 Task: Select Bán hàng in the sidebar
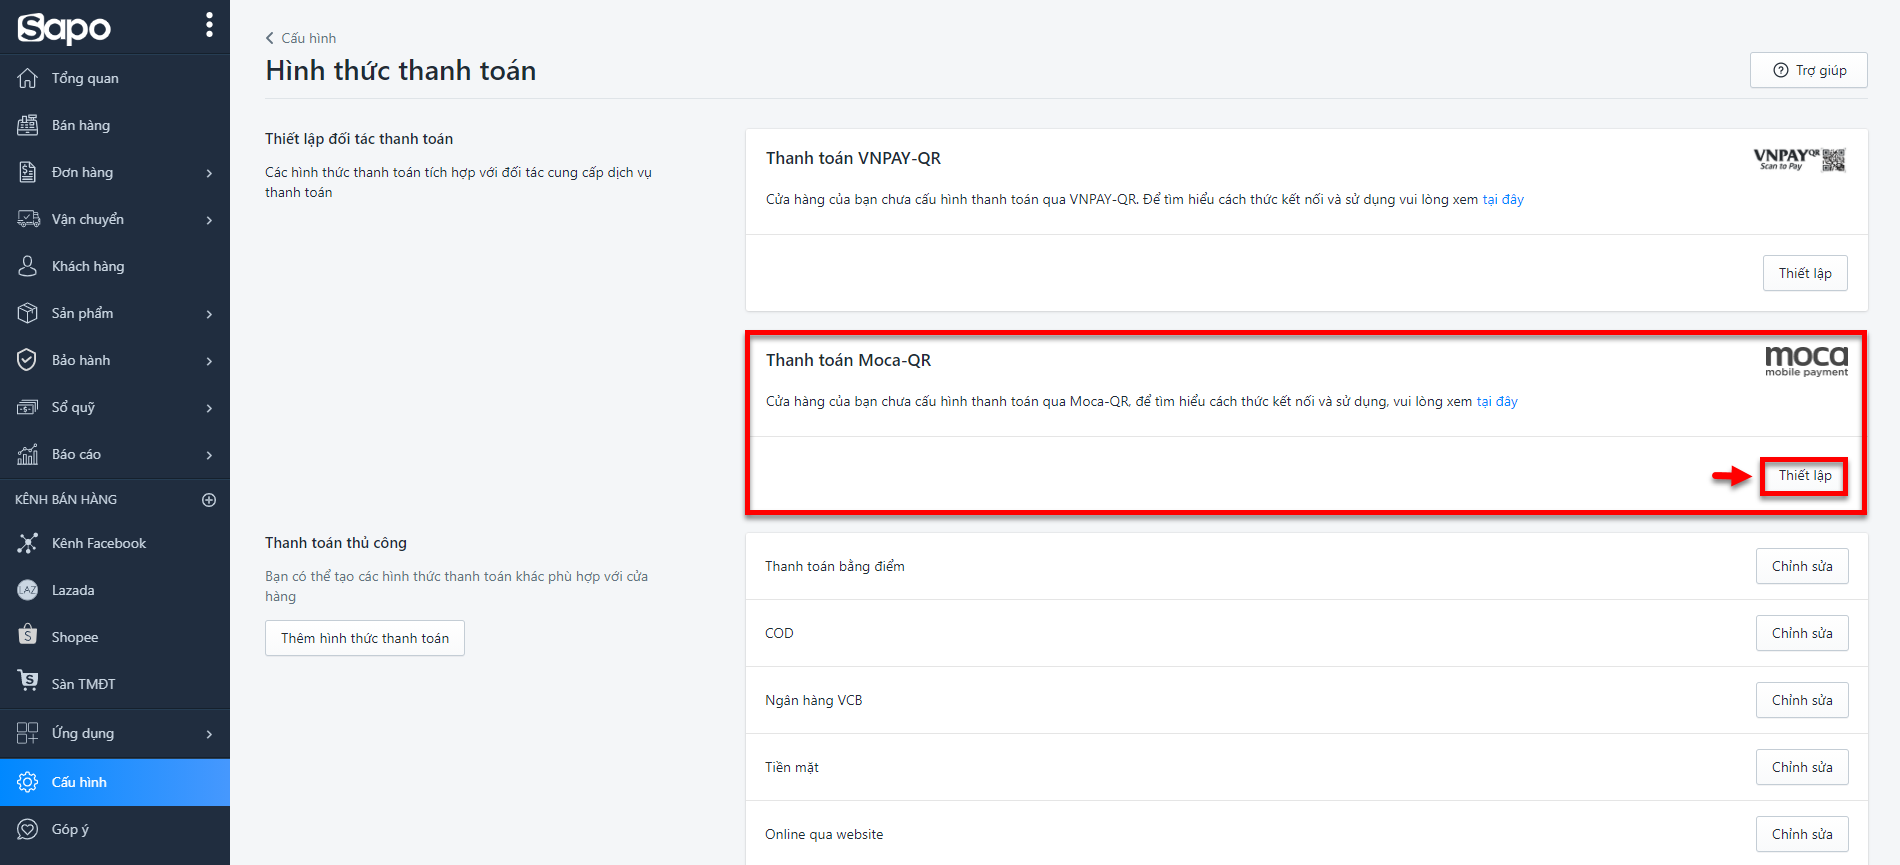point(81,125)
